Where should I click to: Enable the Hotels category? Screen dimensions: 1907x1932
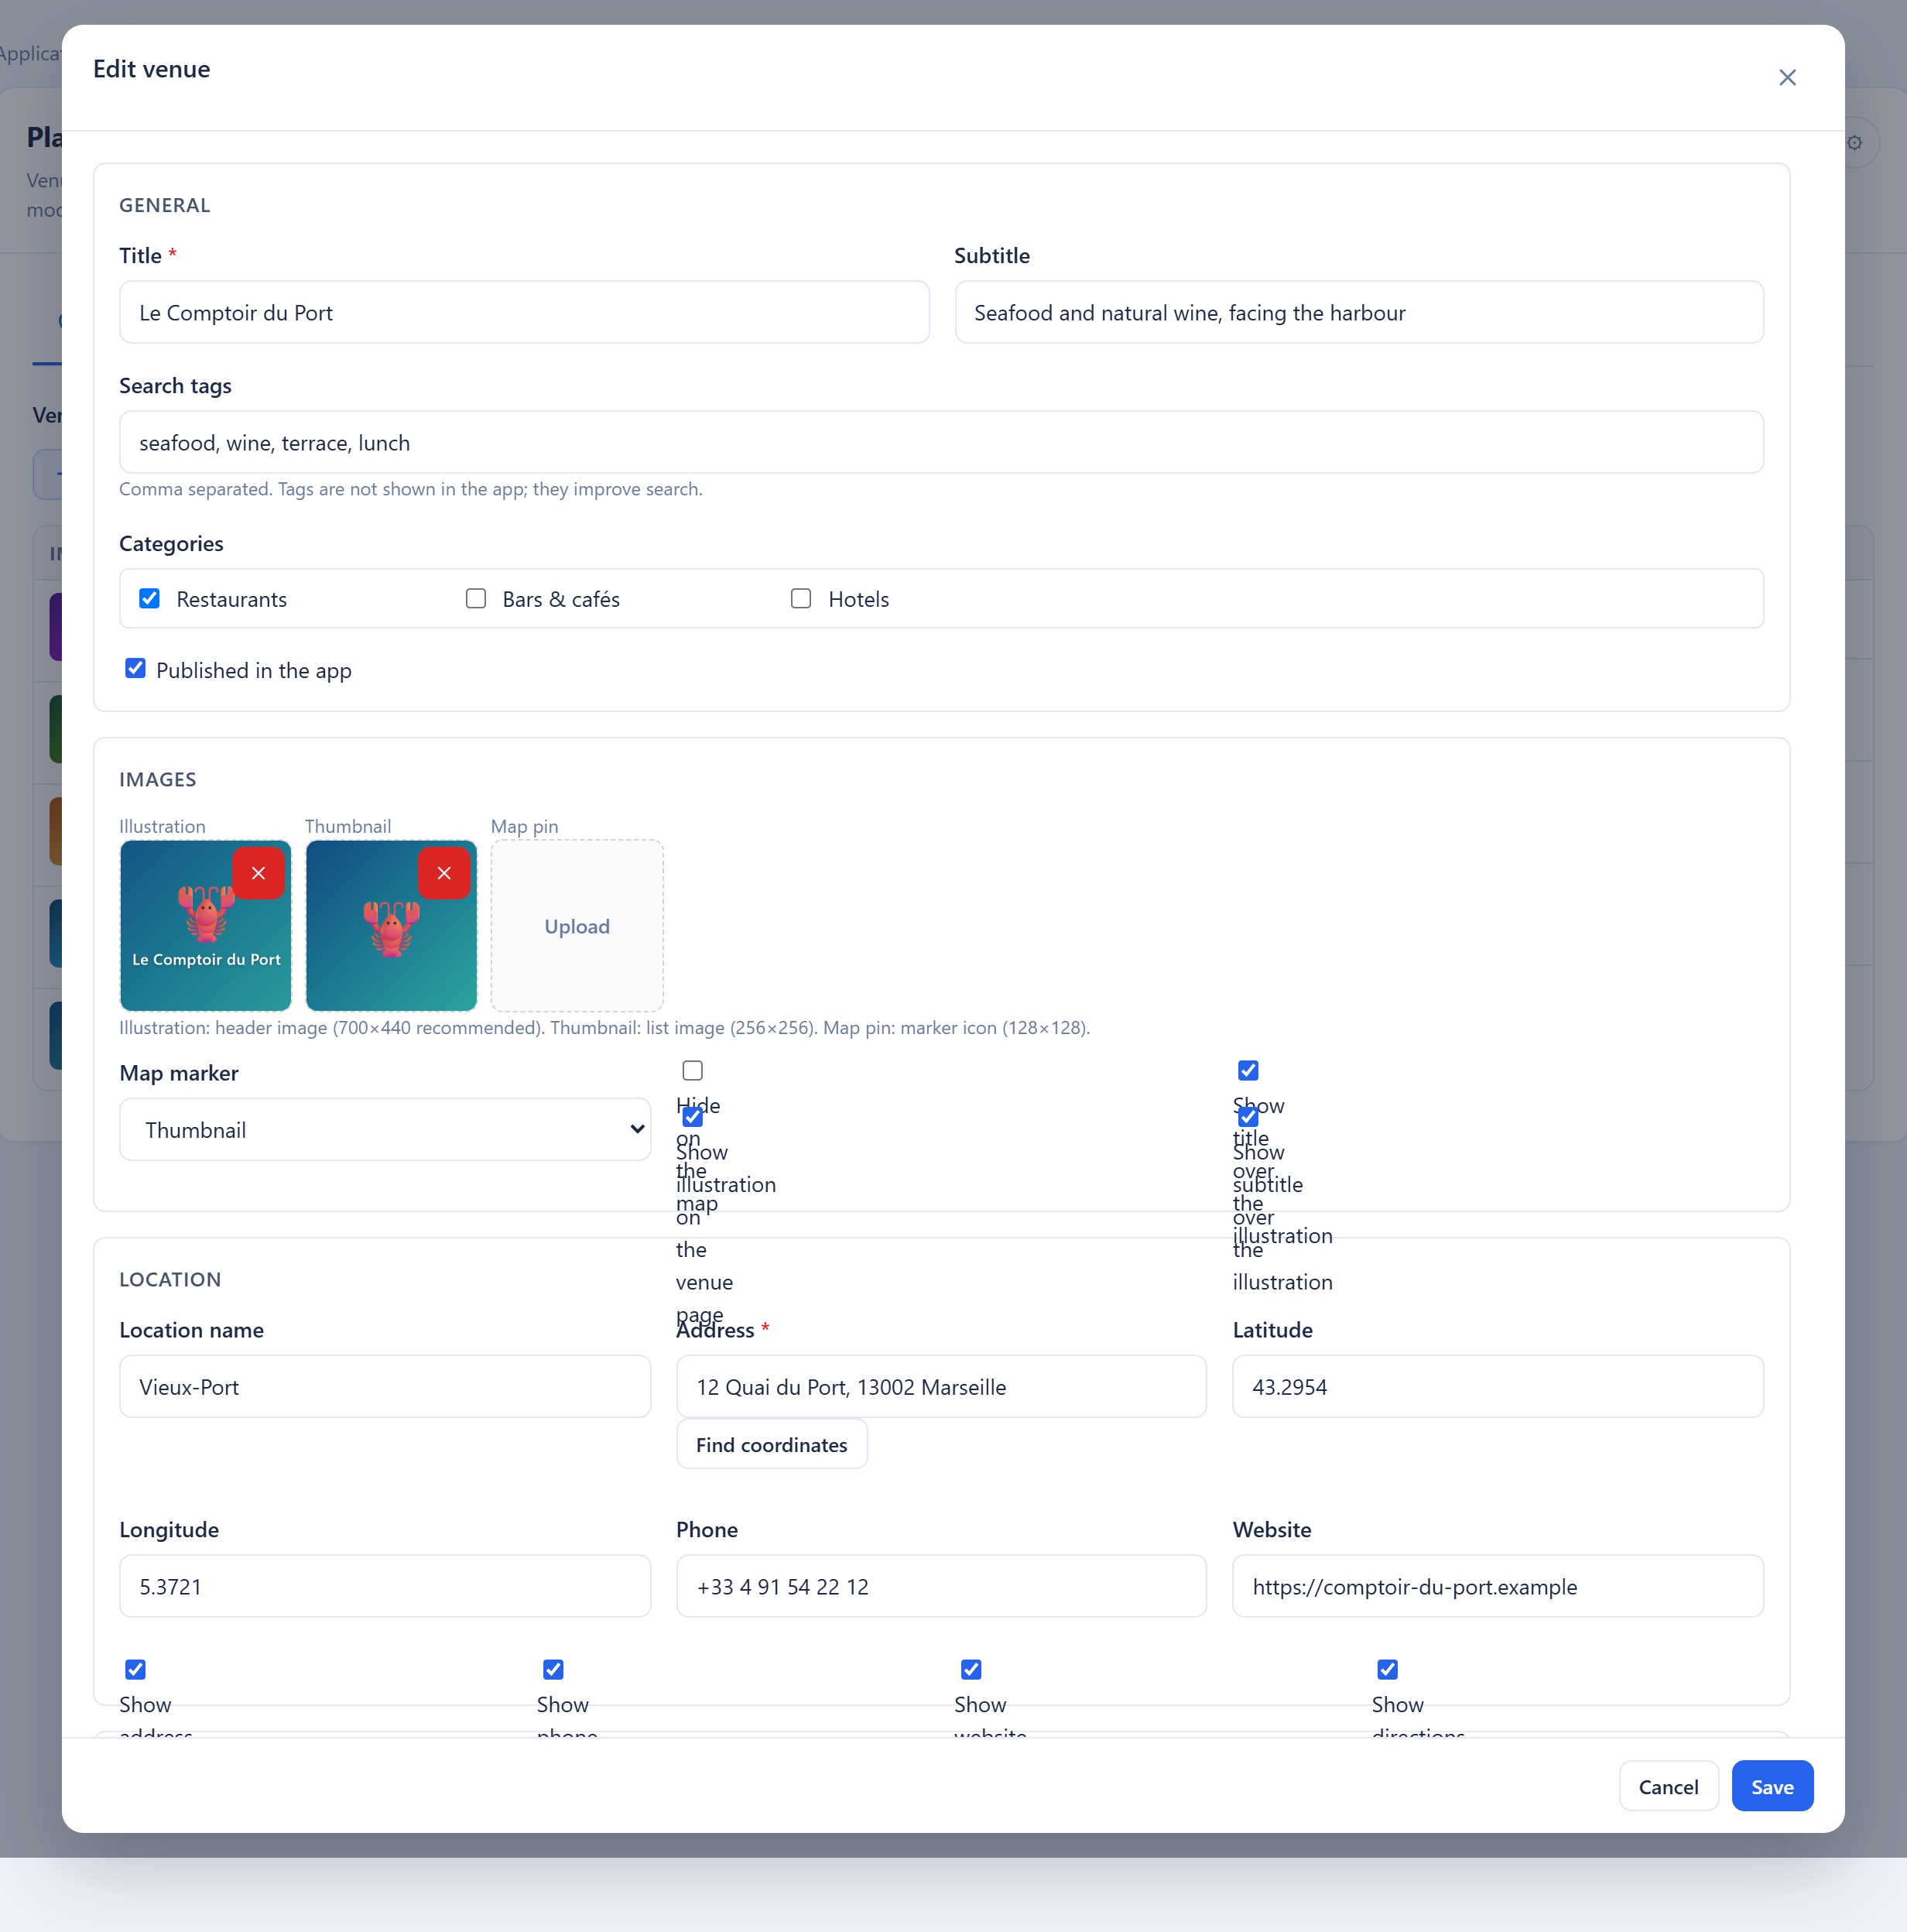coord(801,598)
